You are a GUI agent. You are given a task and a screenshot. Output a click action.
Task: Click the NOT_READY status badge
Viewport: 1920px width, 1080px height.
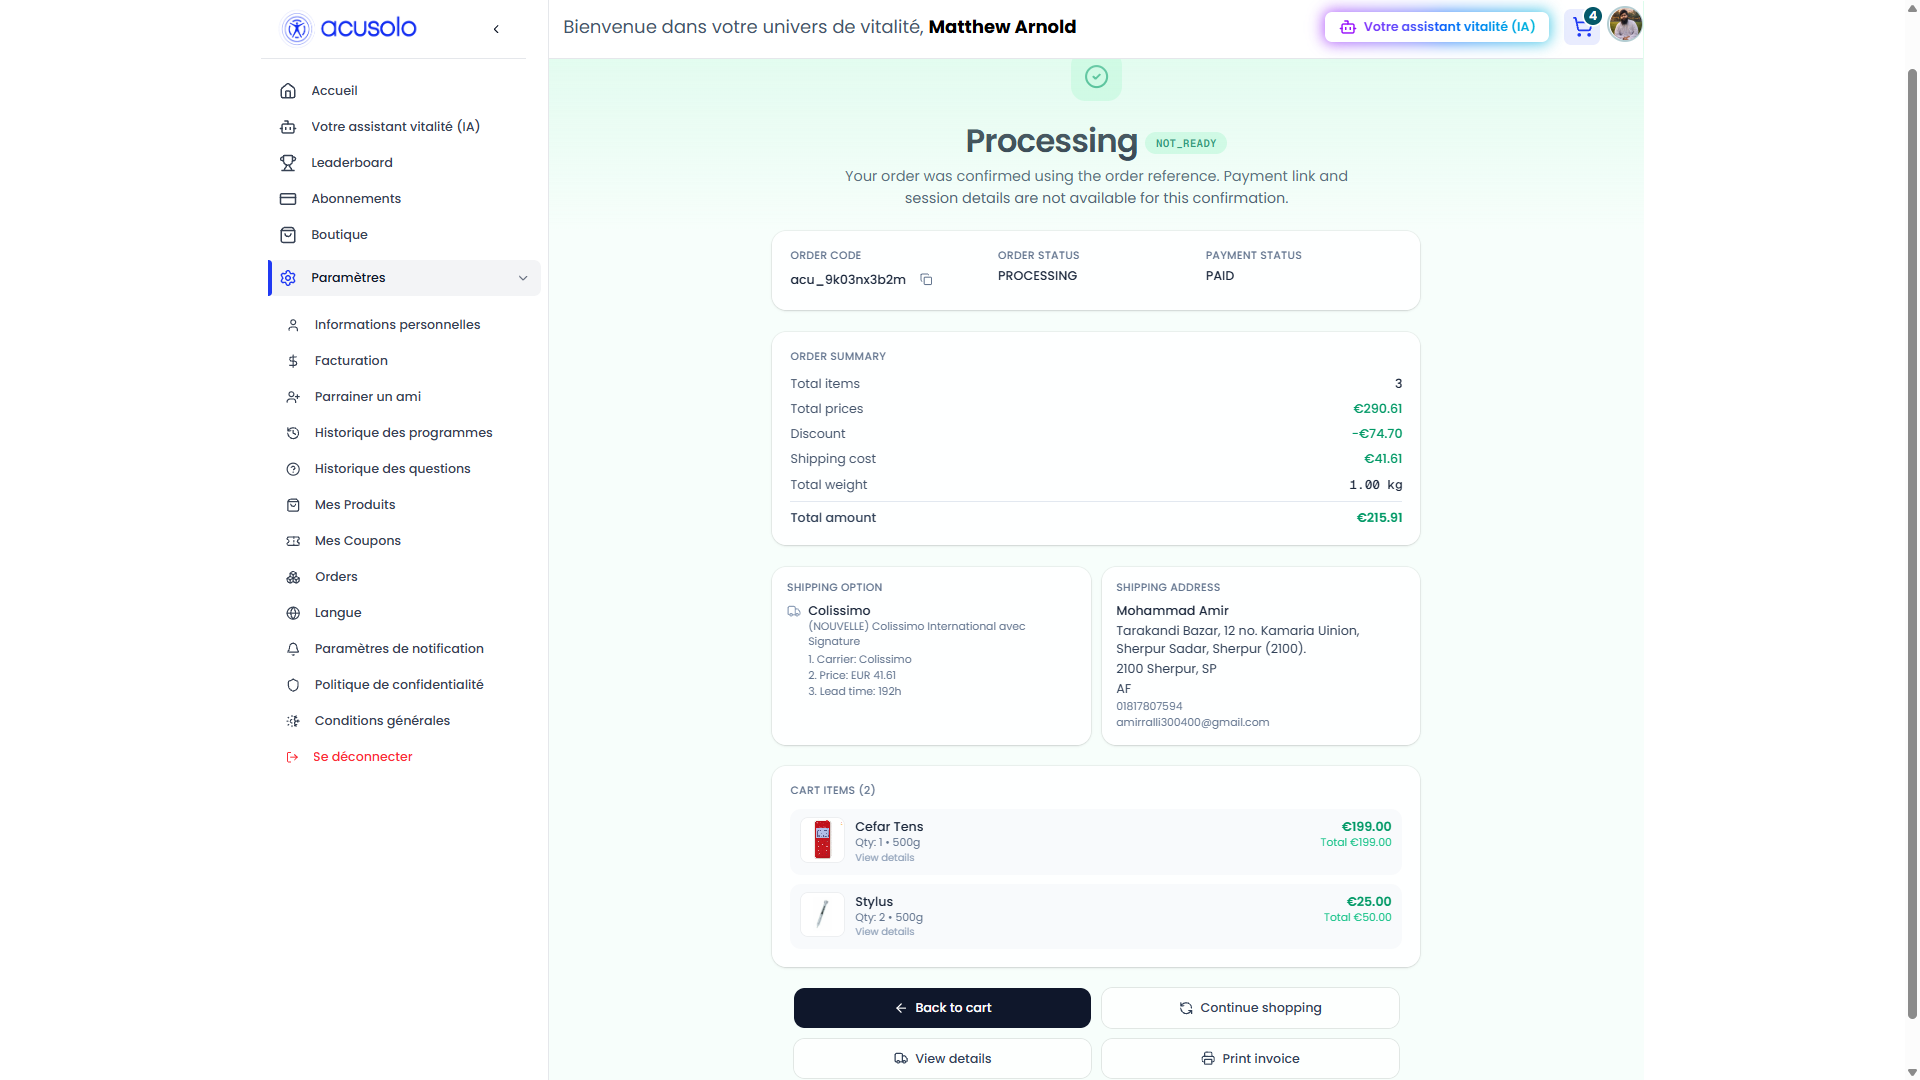[1186, 143]
